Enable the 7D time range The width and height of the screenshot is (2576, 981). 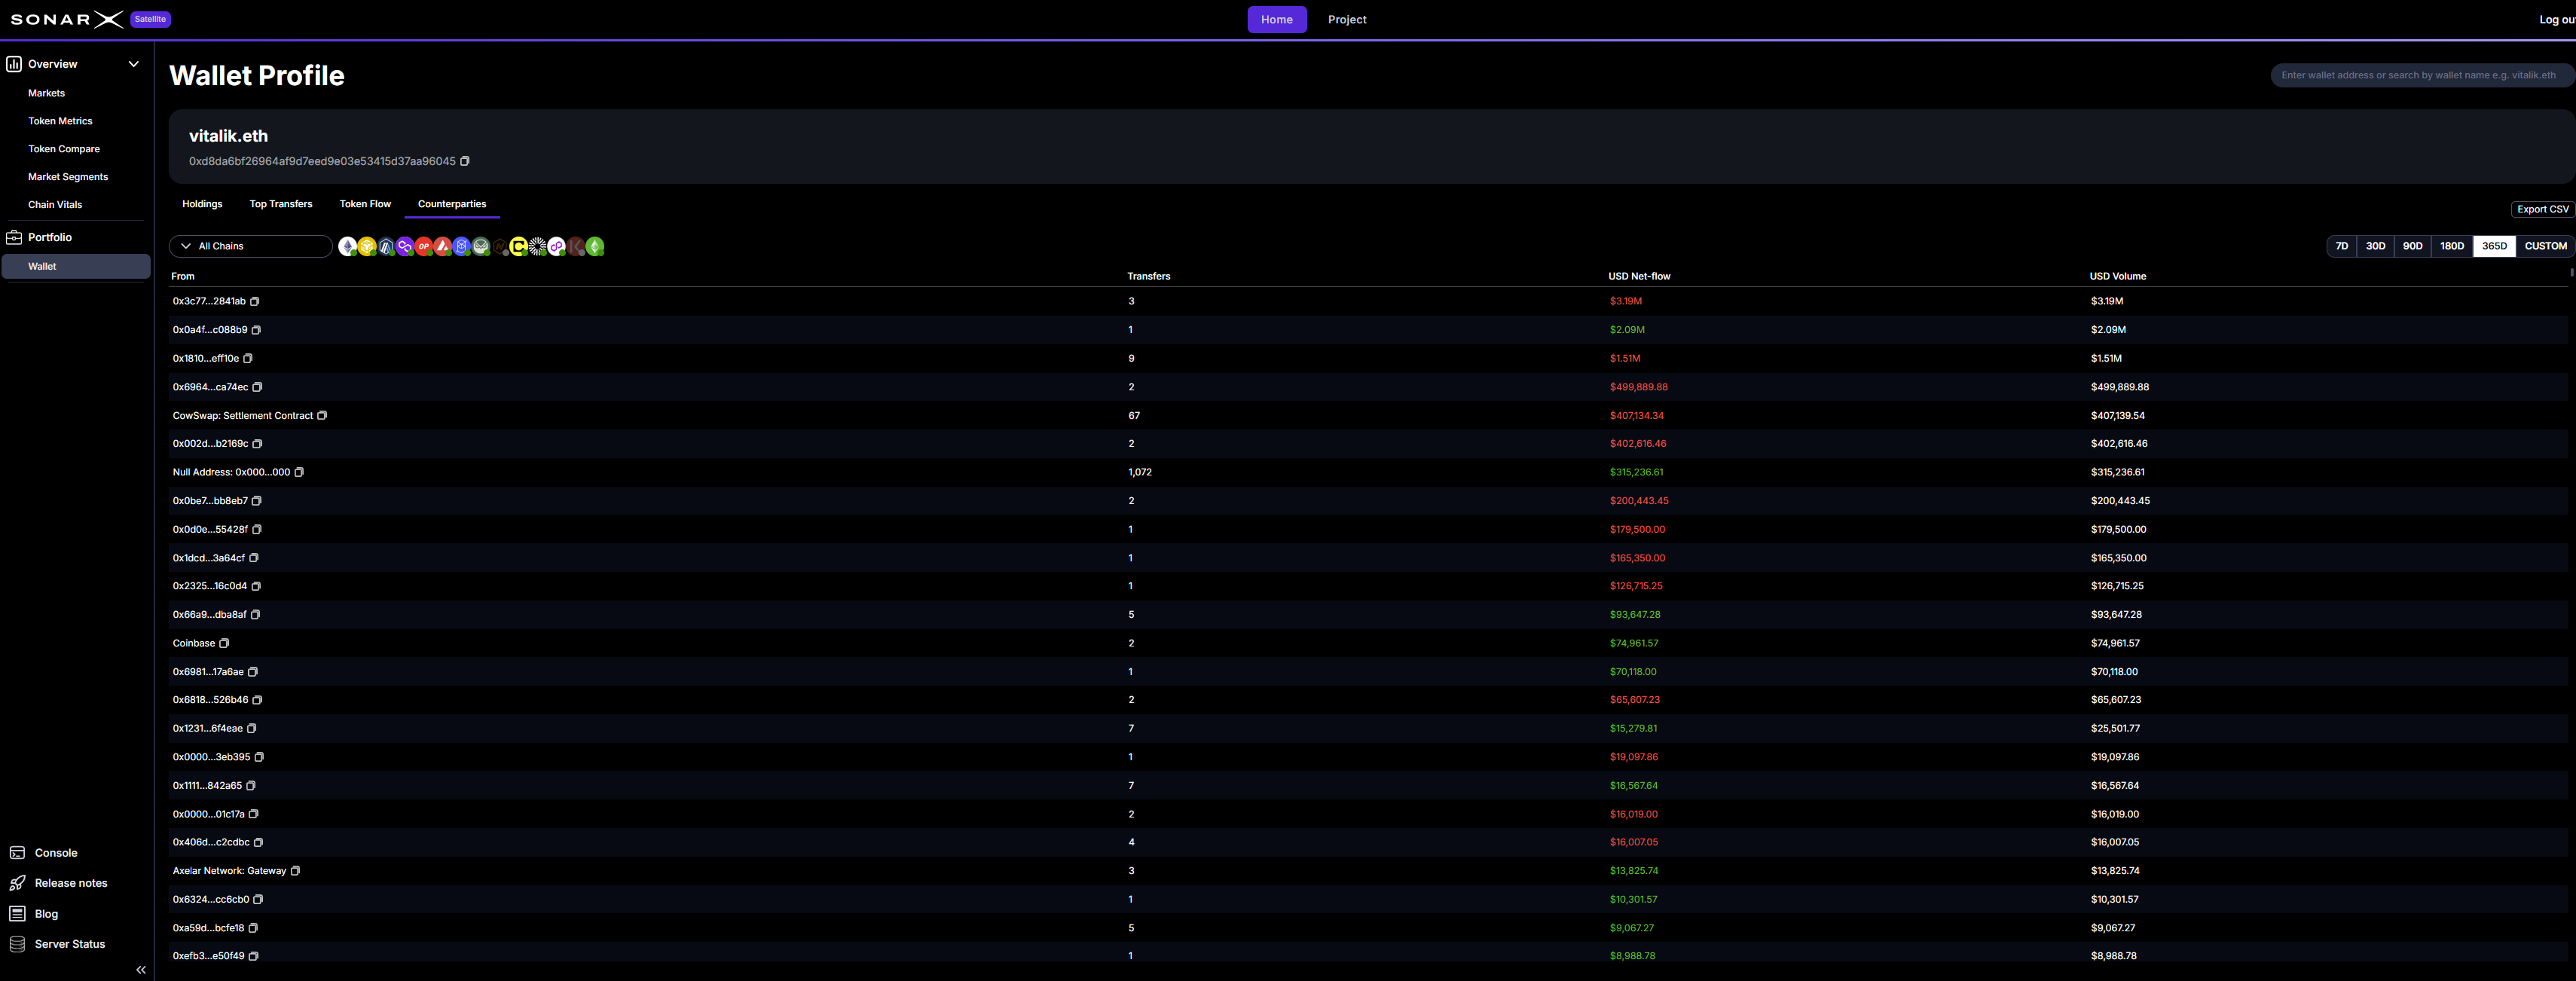(2341, 246)
